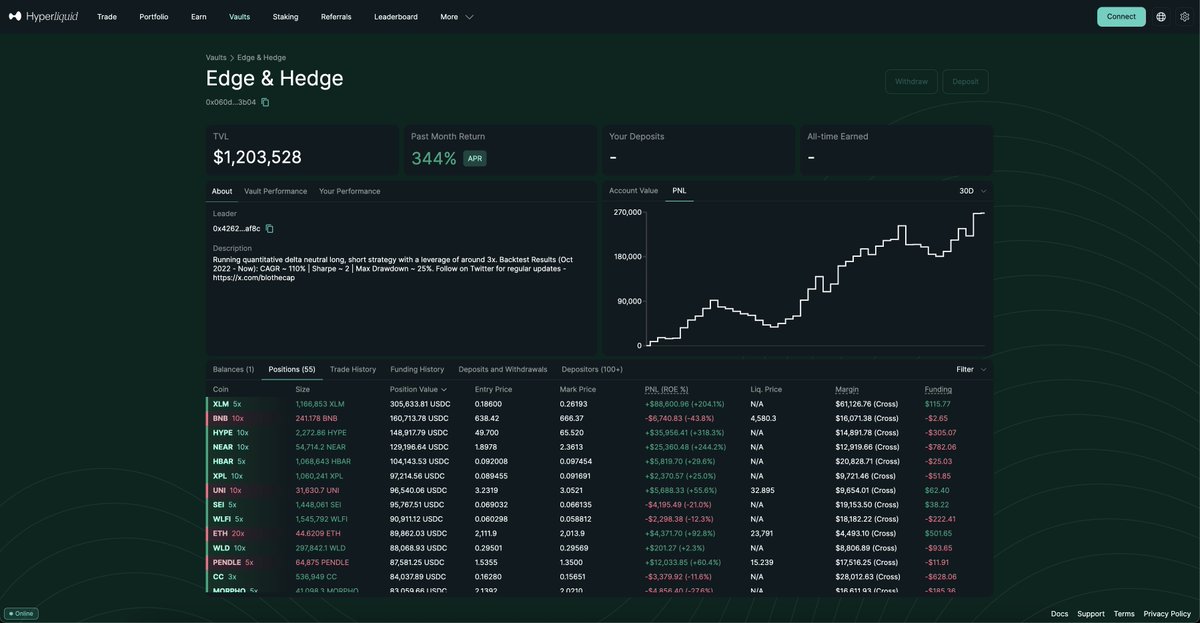Click the Online status indicator
Image resolution: width=1200 pixels, height=623 pixels.
[21, 613]
